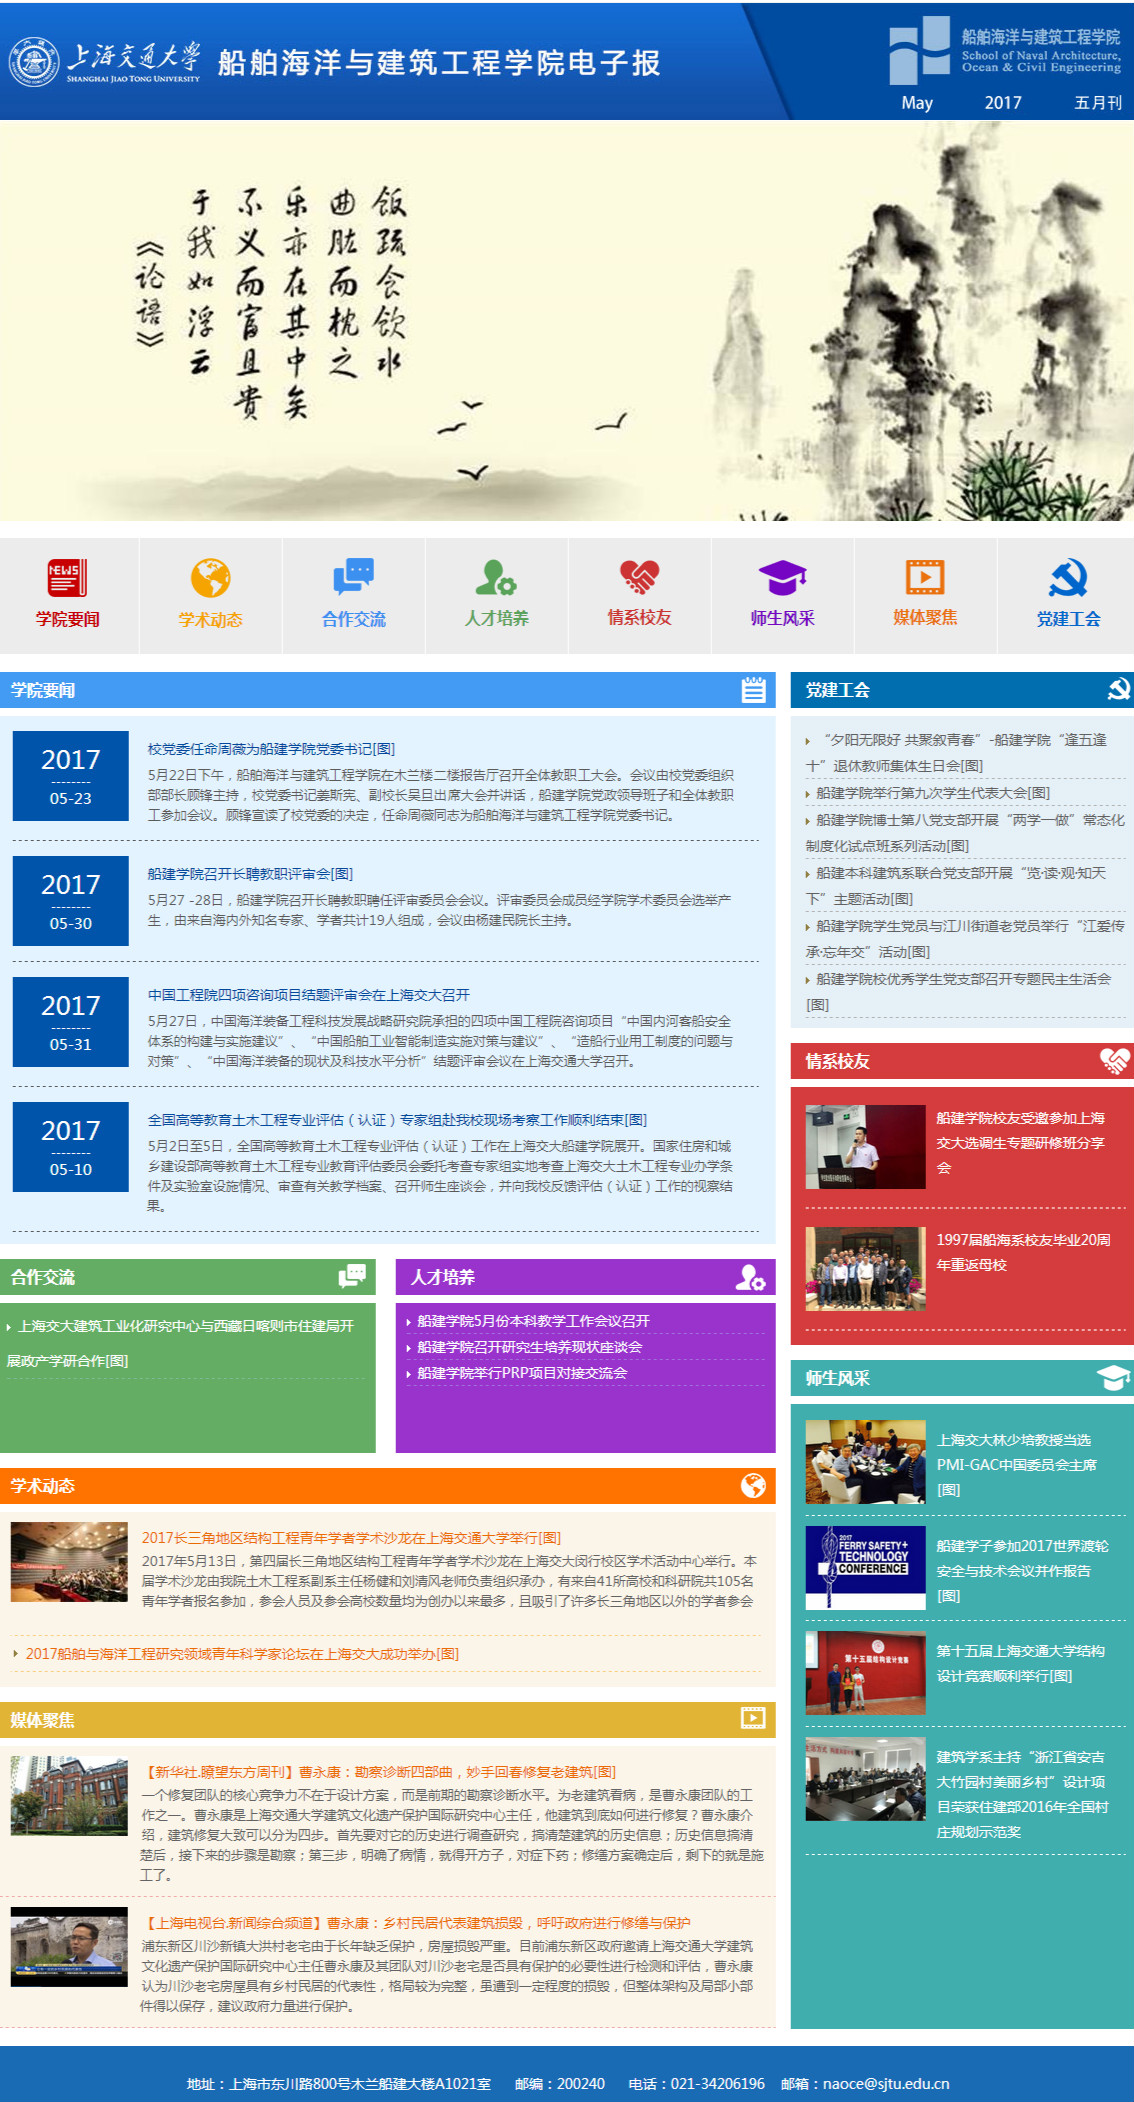
Task: Open the 学术动态 globe icon
Action: 210,578
